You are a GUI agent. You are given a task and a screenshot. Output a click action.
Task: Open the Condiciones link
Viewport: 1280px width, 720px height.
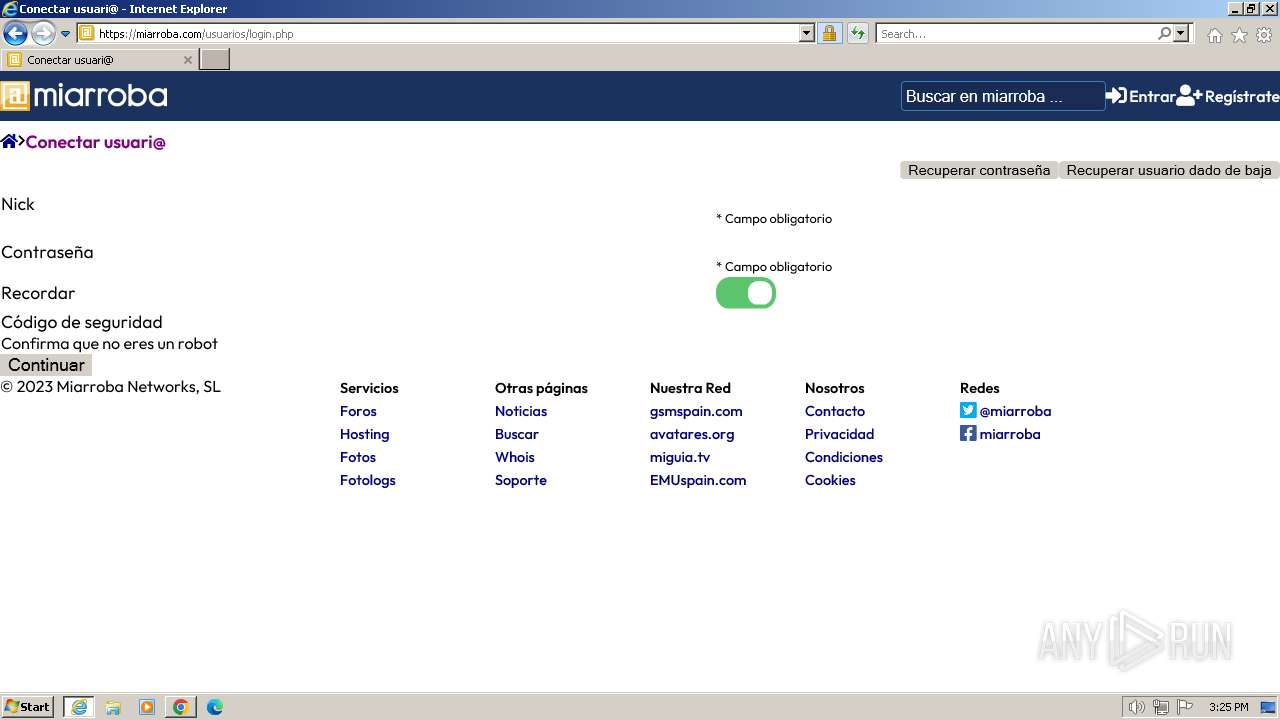point(844,457)
